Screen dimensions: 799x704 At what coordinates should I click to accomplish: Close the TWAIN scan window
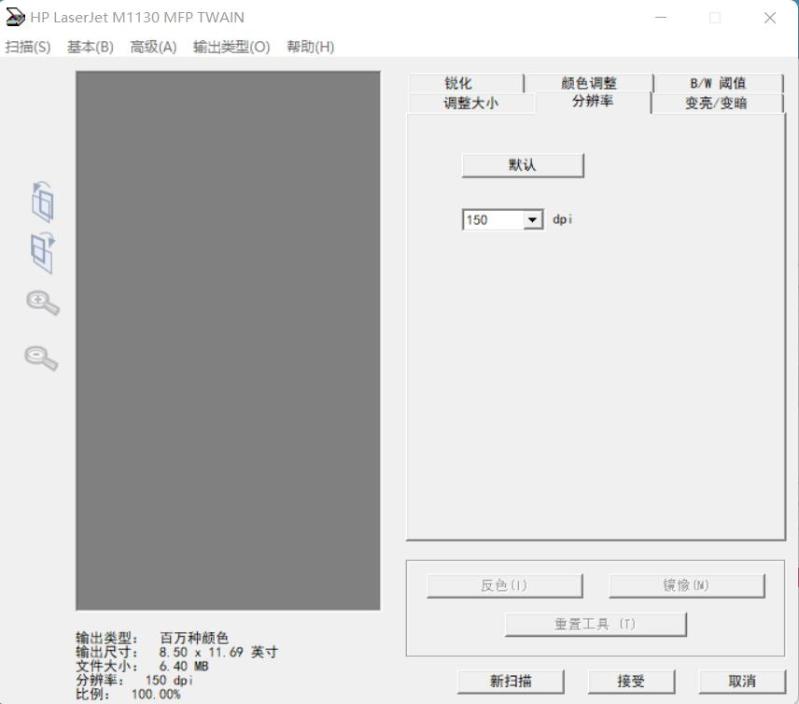click(770, 18)
